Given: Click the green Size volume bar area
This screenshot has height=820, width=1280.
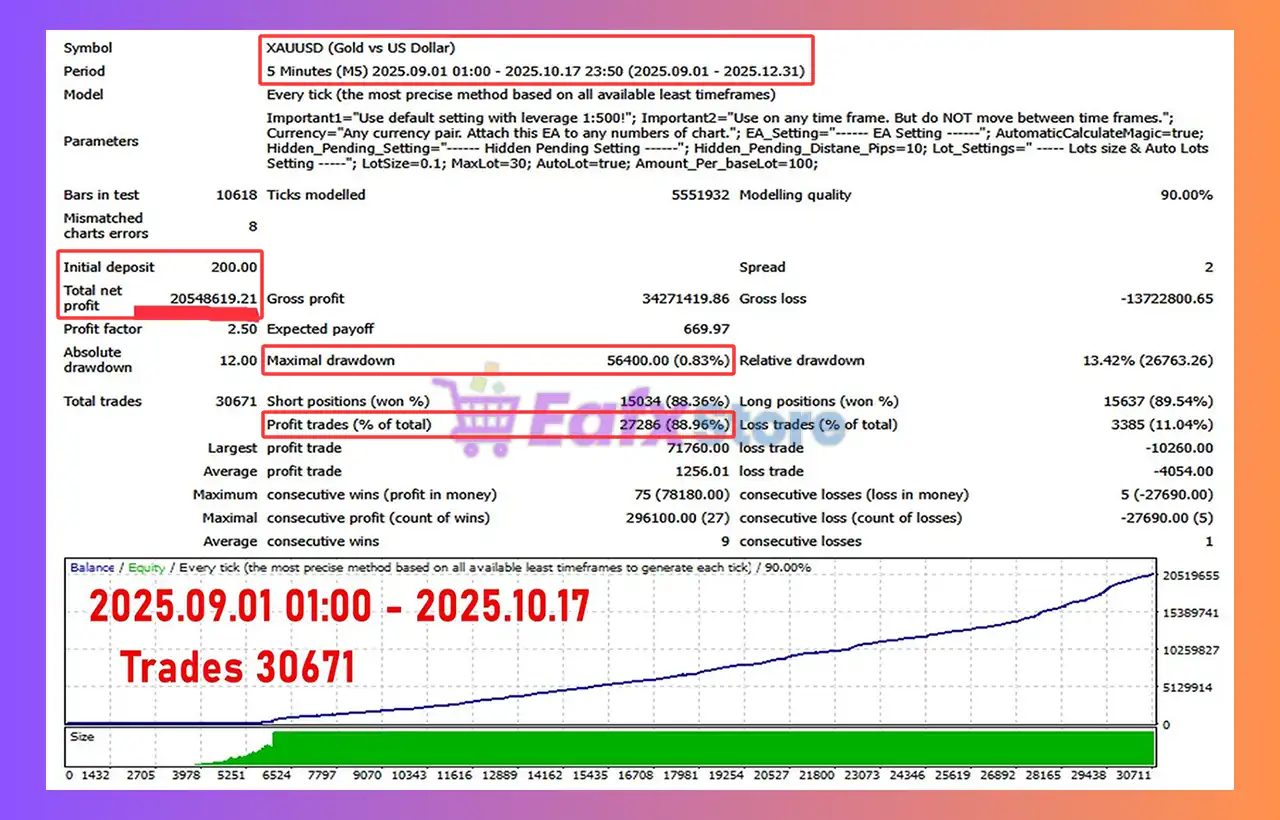Looking at the screenshot, I should tap(700, 748).
